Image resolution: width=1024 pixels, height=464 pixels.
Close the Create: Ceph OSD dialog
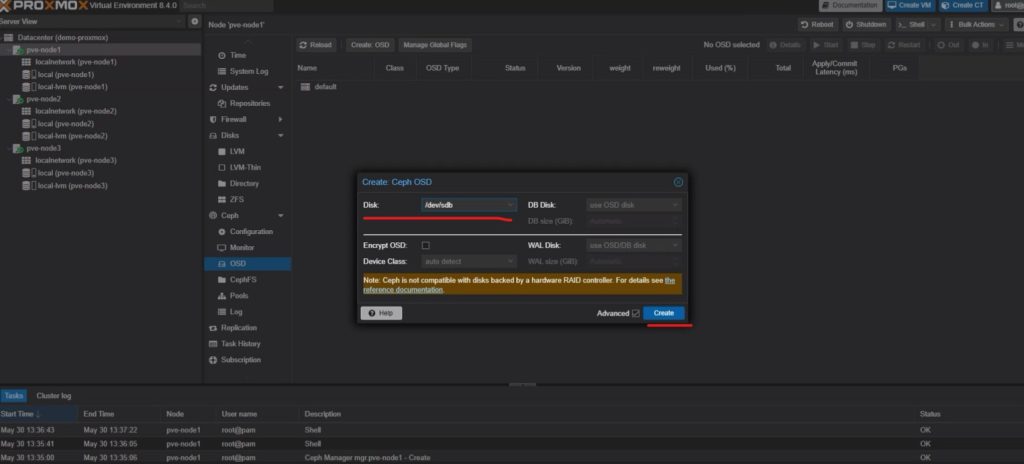(678, 182)
